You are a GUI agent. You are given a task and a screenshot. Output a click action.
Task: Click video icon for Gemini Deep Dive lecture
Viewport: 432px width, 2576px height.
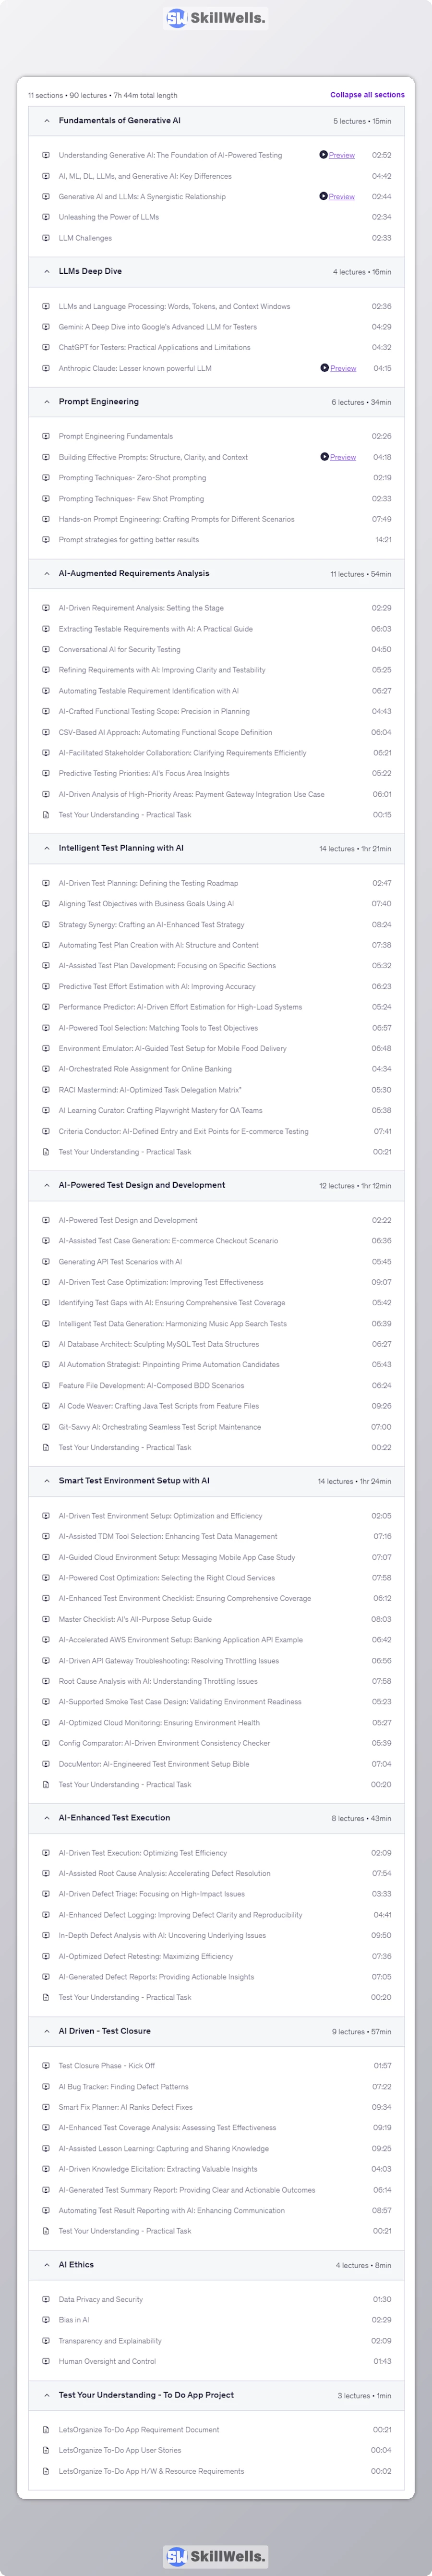coord(46,327)
